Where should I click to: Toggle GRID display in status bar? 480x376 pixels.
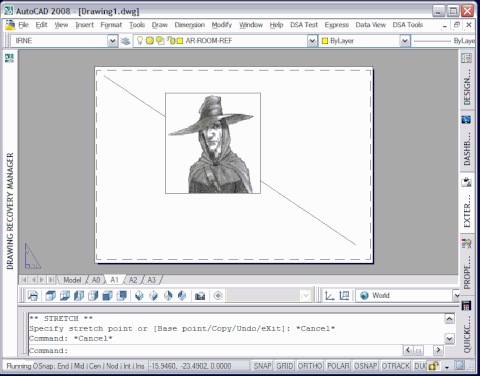[284, 366]
